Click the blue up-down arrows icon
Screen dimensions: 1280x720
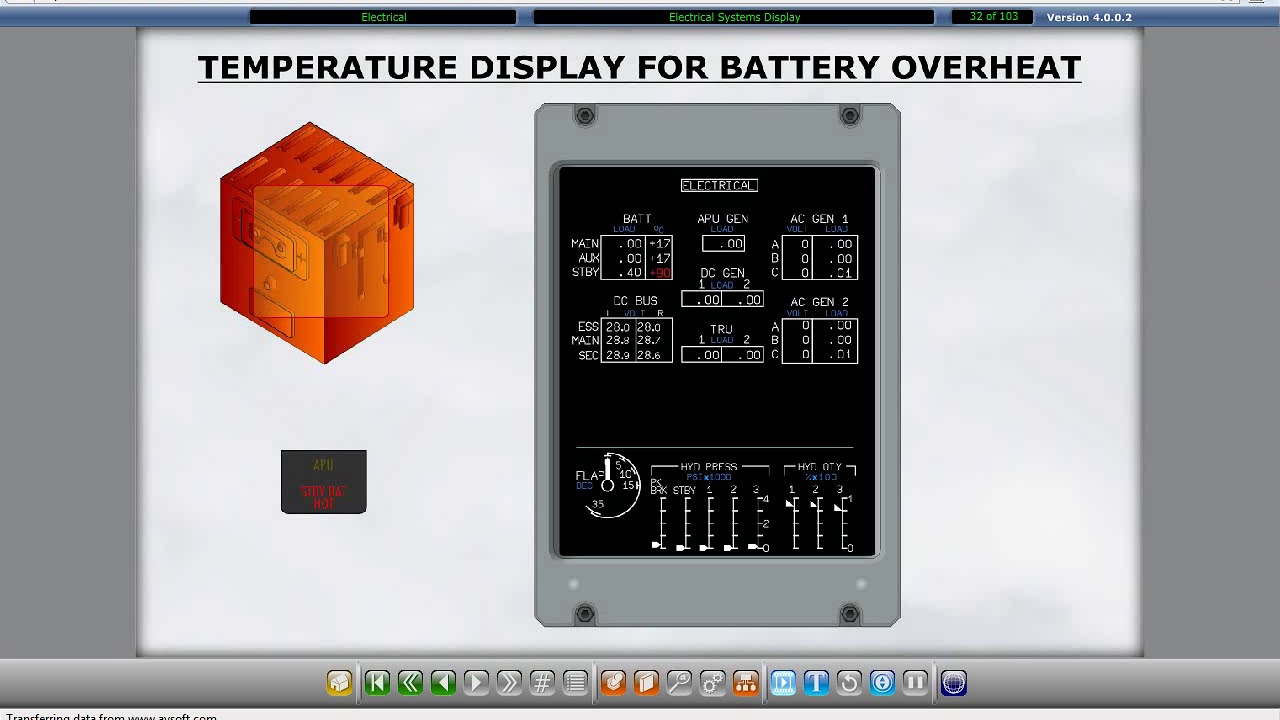tap(882, 683)
